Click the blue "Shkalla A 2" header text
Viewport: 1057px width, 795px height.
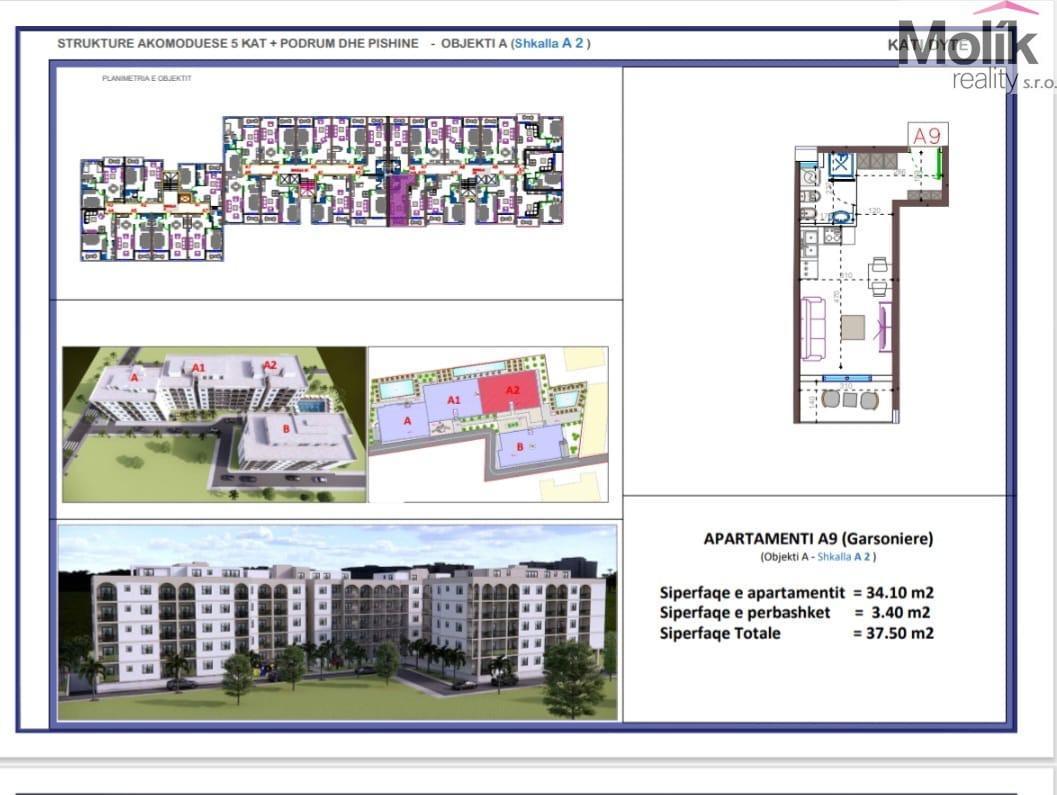552,44
